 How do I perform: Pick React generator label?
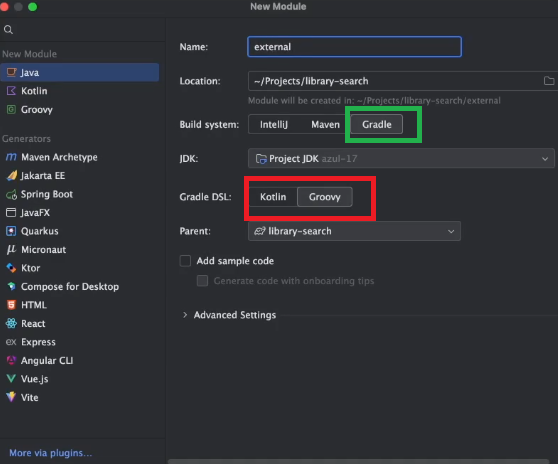coord(33,323)
